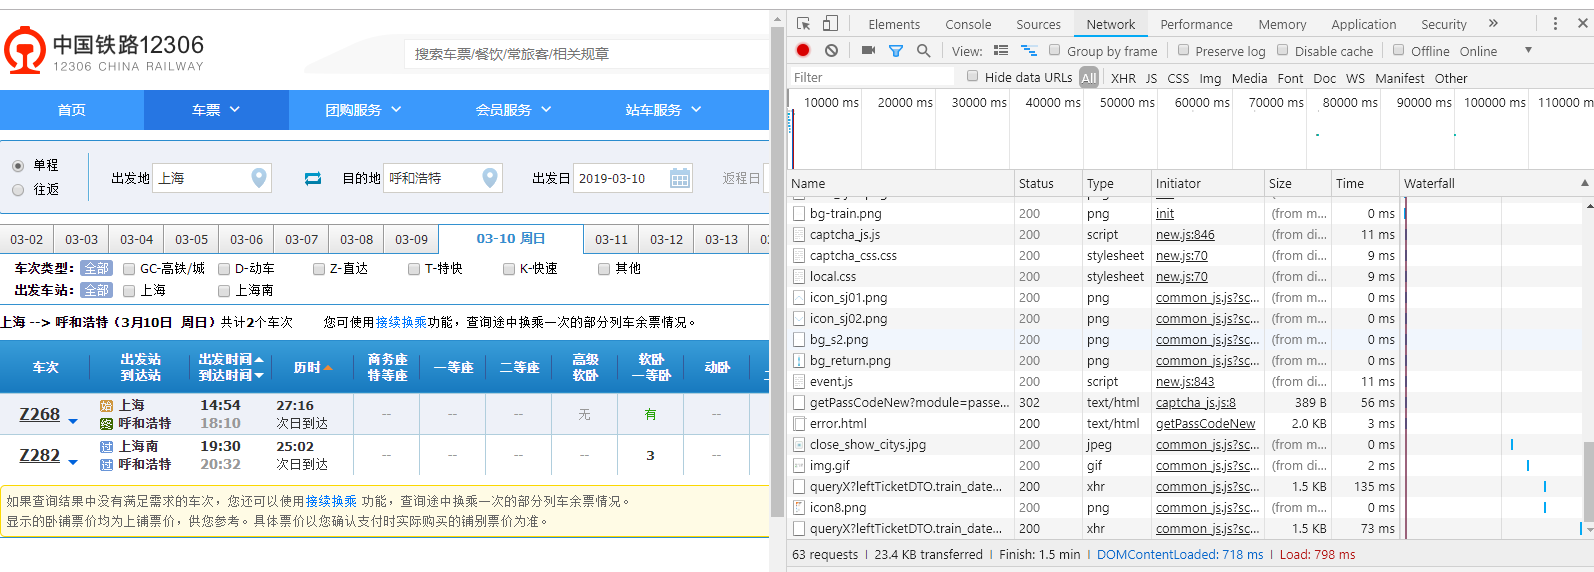
Task: Click the close_show_citys.jpg file icon
Action: [x=799, y=444]
